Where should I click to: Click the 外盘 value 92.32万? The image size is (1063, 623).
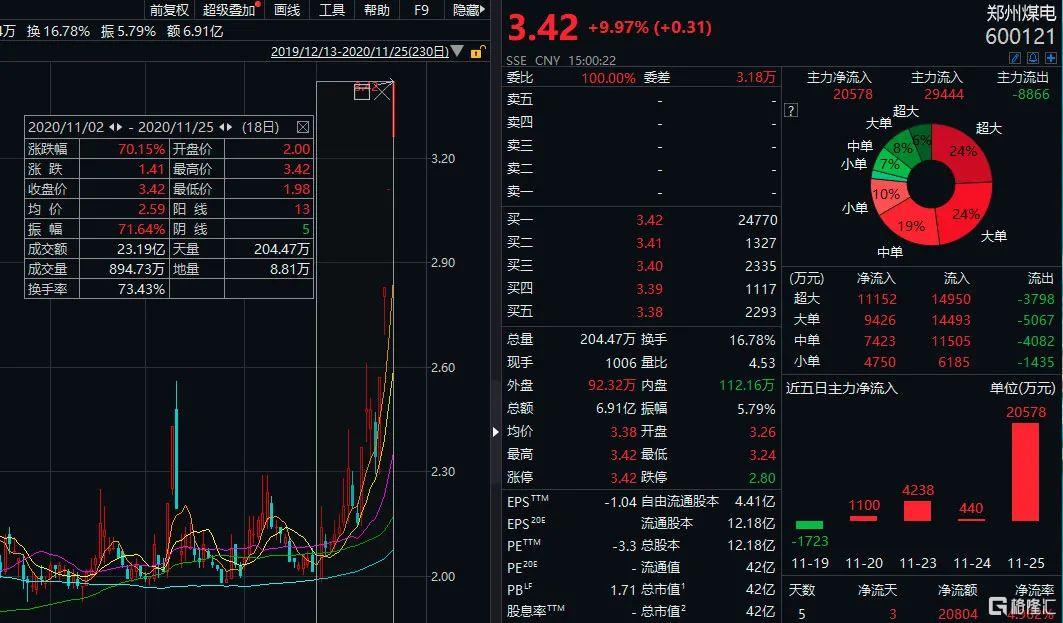(x=611, y=385)
